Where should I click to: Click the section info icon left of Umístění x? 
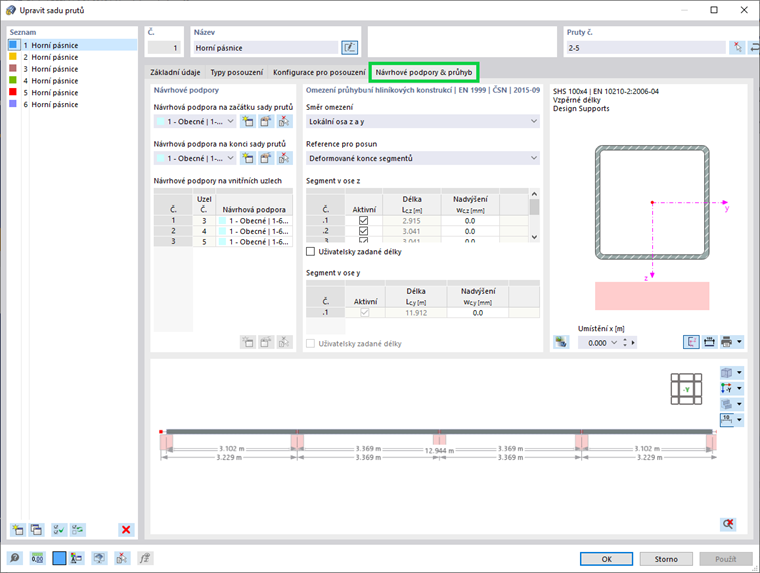(x=561, y=342)
